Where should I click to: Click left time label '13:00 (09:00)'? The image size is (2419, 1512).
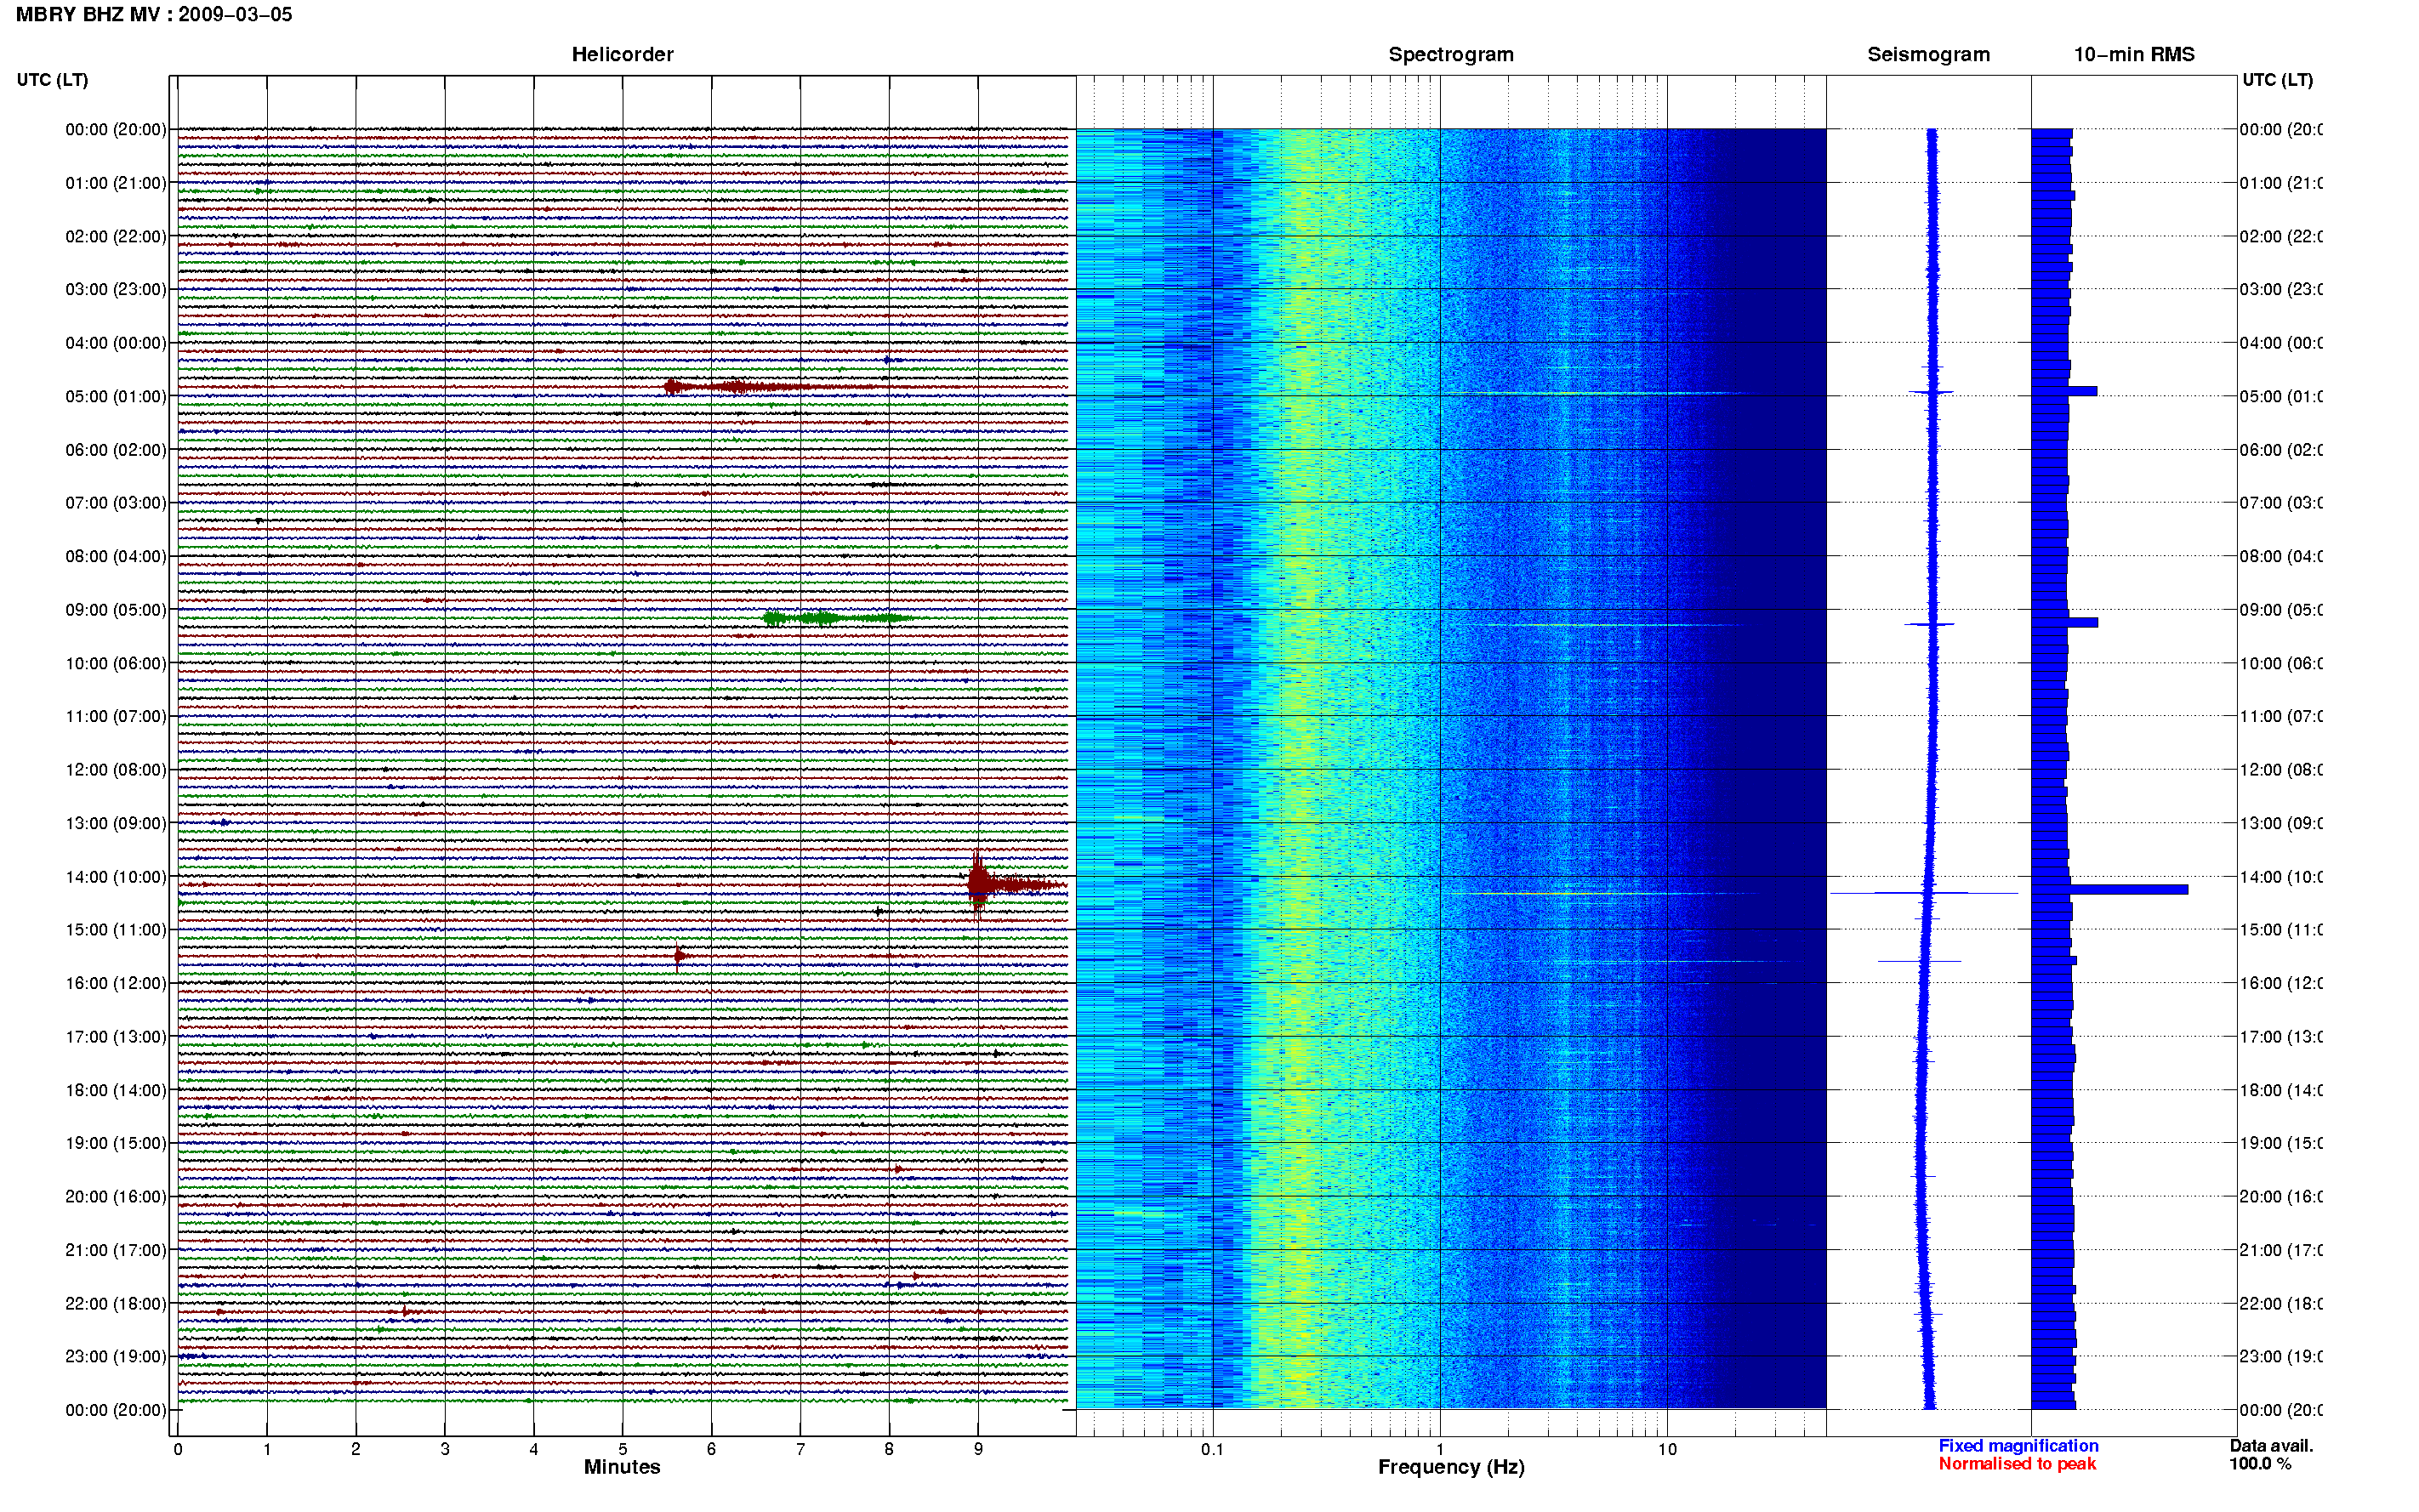116,824
